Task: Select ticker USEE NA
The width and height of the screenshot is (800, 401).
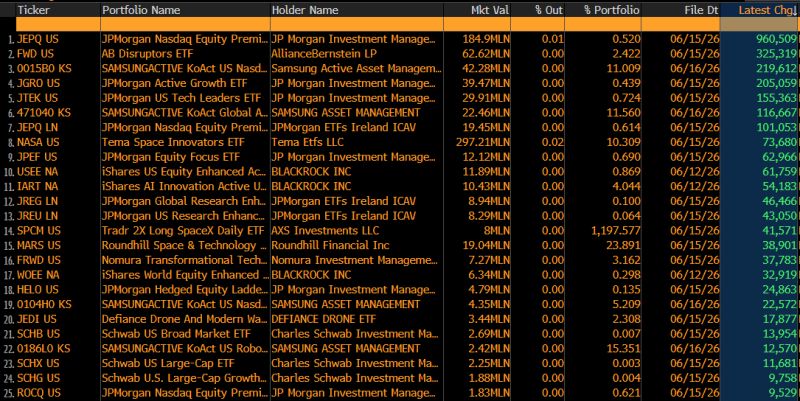Action: pos(37,171)
